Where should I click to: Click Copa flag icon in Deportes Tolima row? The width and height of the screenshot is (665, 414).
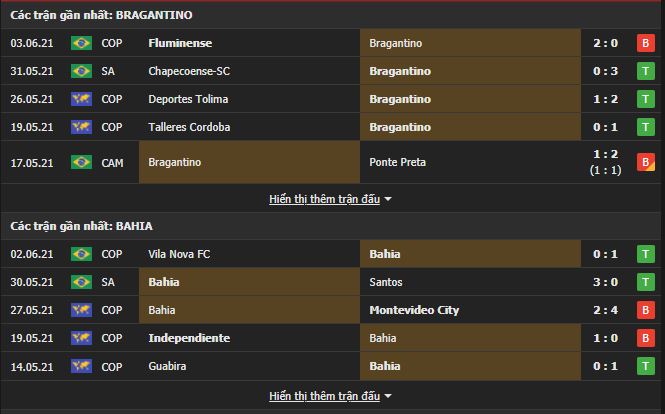click(81, 99)
